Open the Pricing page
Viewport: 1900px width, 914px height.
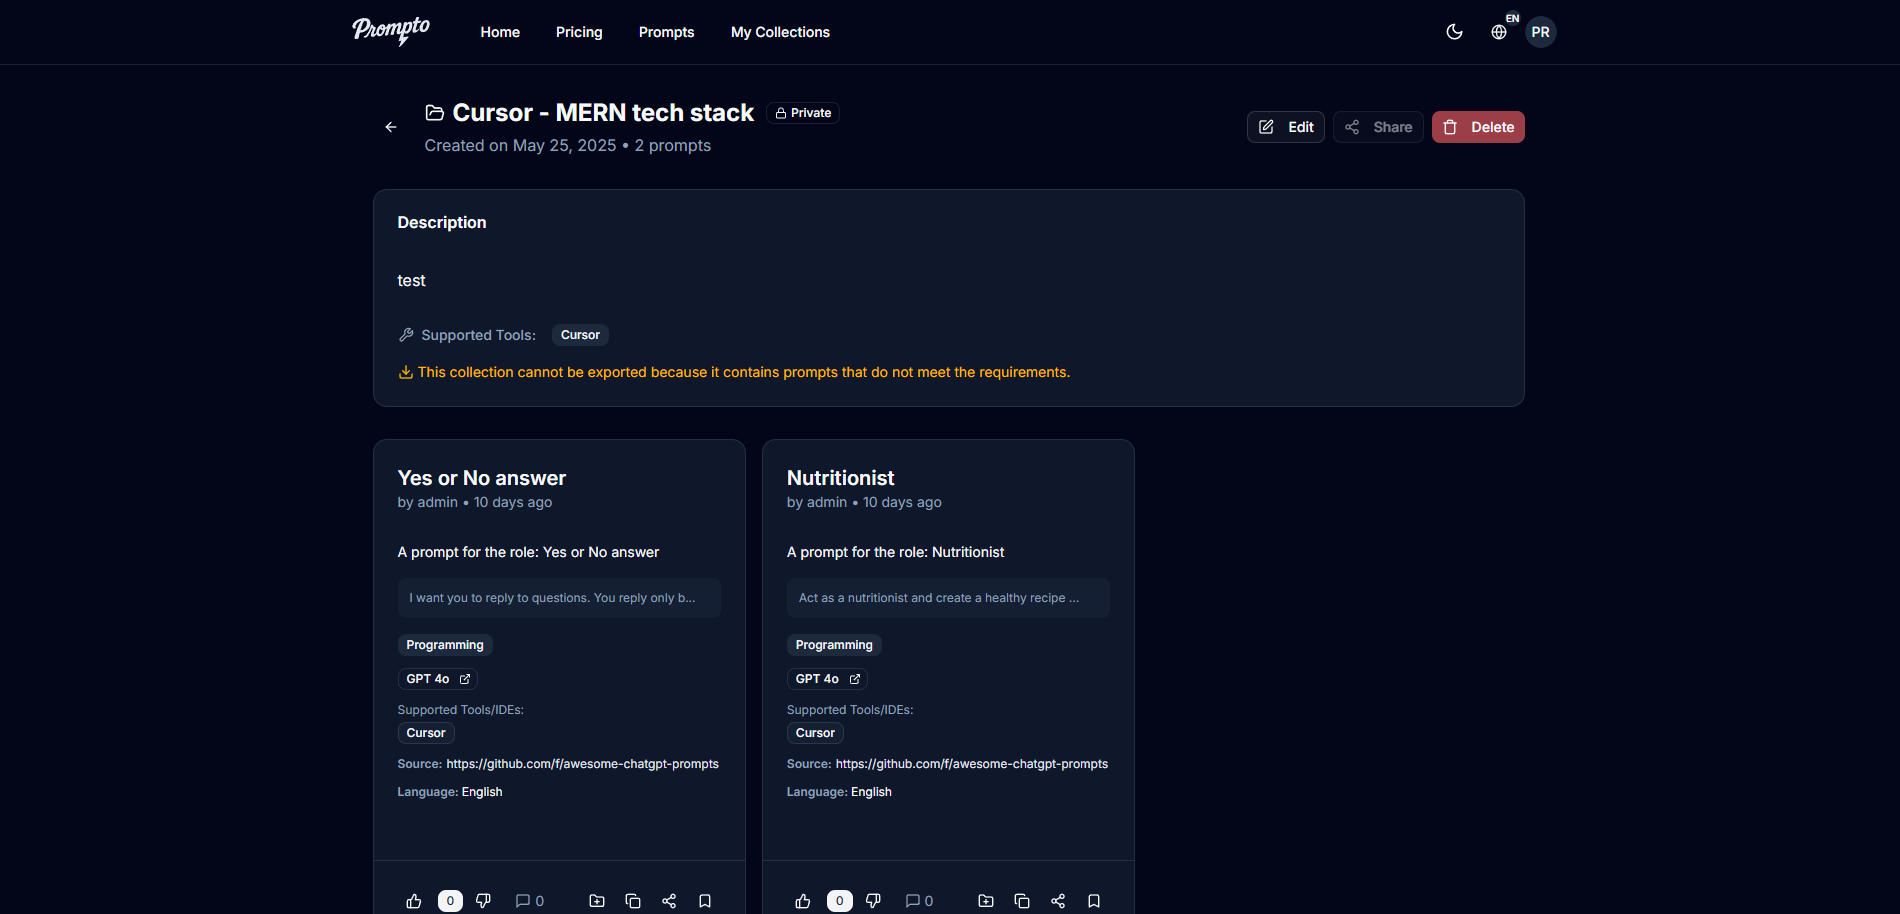click(x=579, y=32)
